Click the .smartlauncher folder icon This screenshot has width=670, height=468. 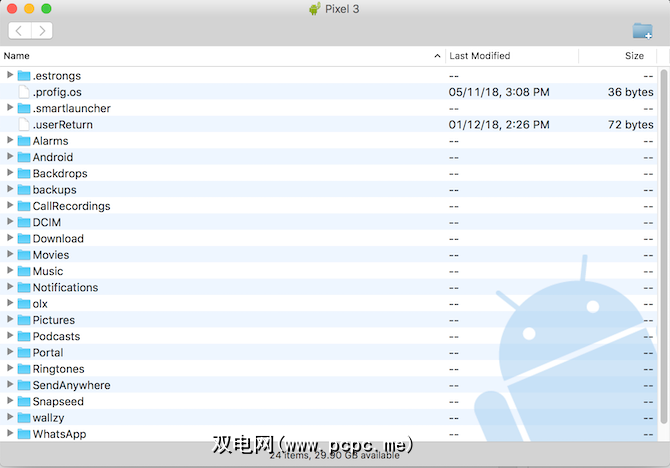pos(24,109)
